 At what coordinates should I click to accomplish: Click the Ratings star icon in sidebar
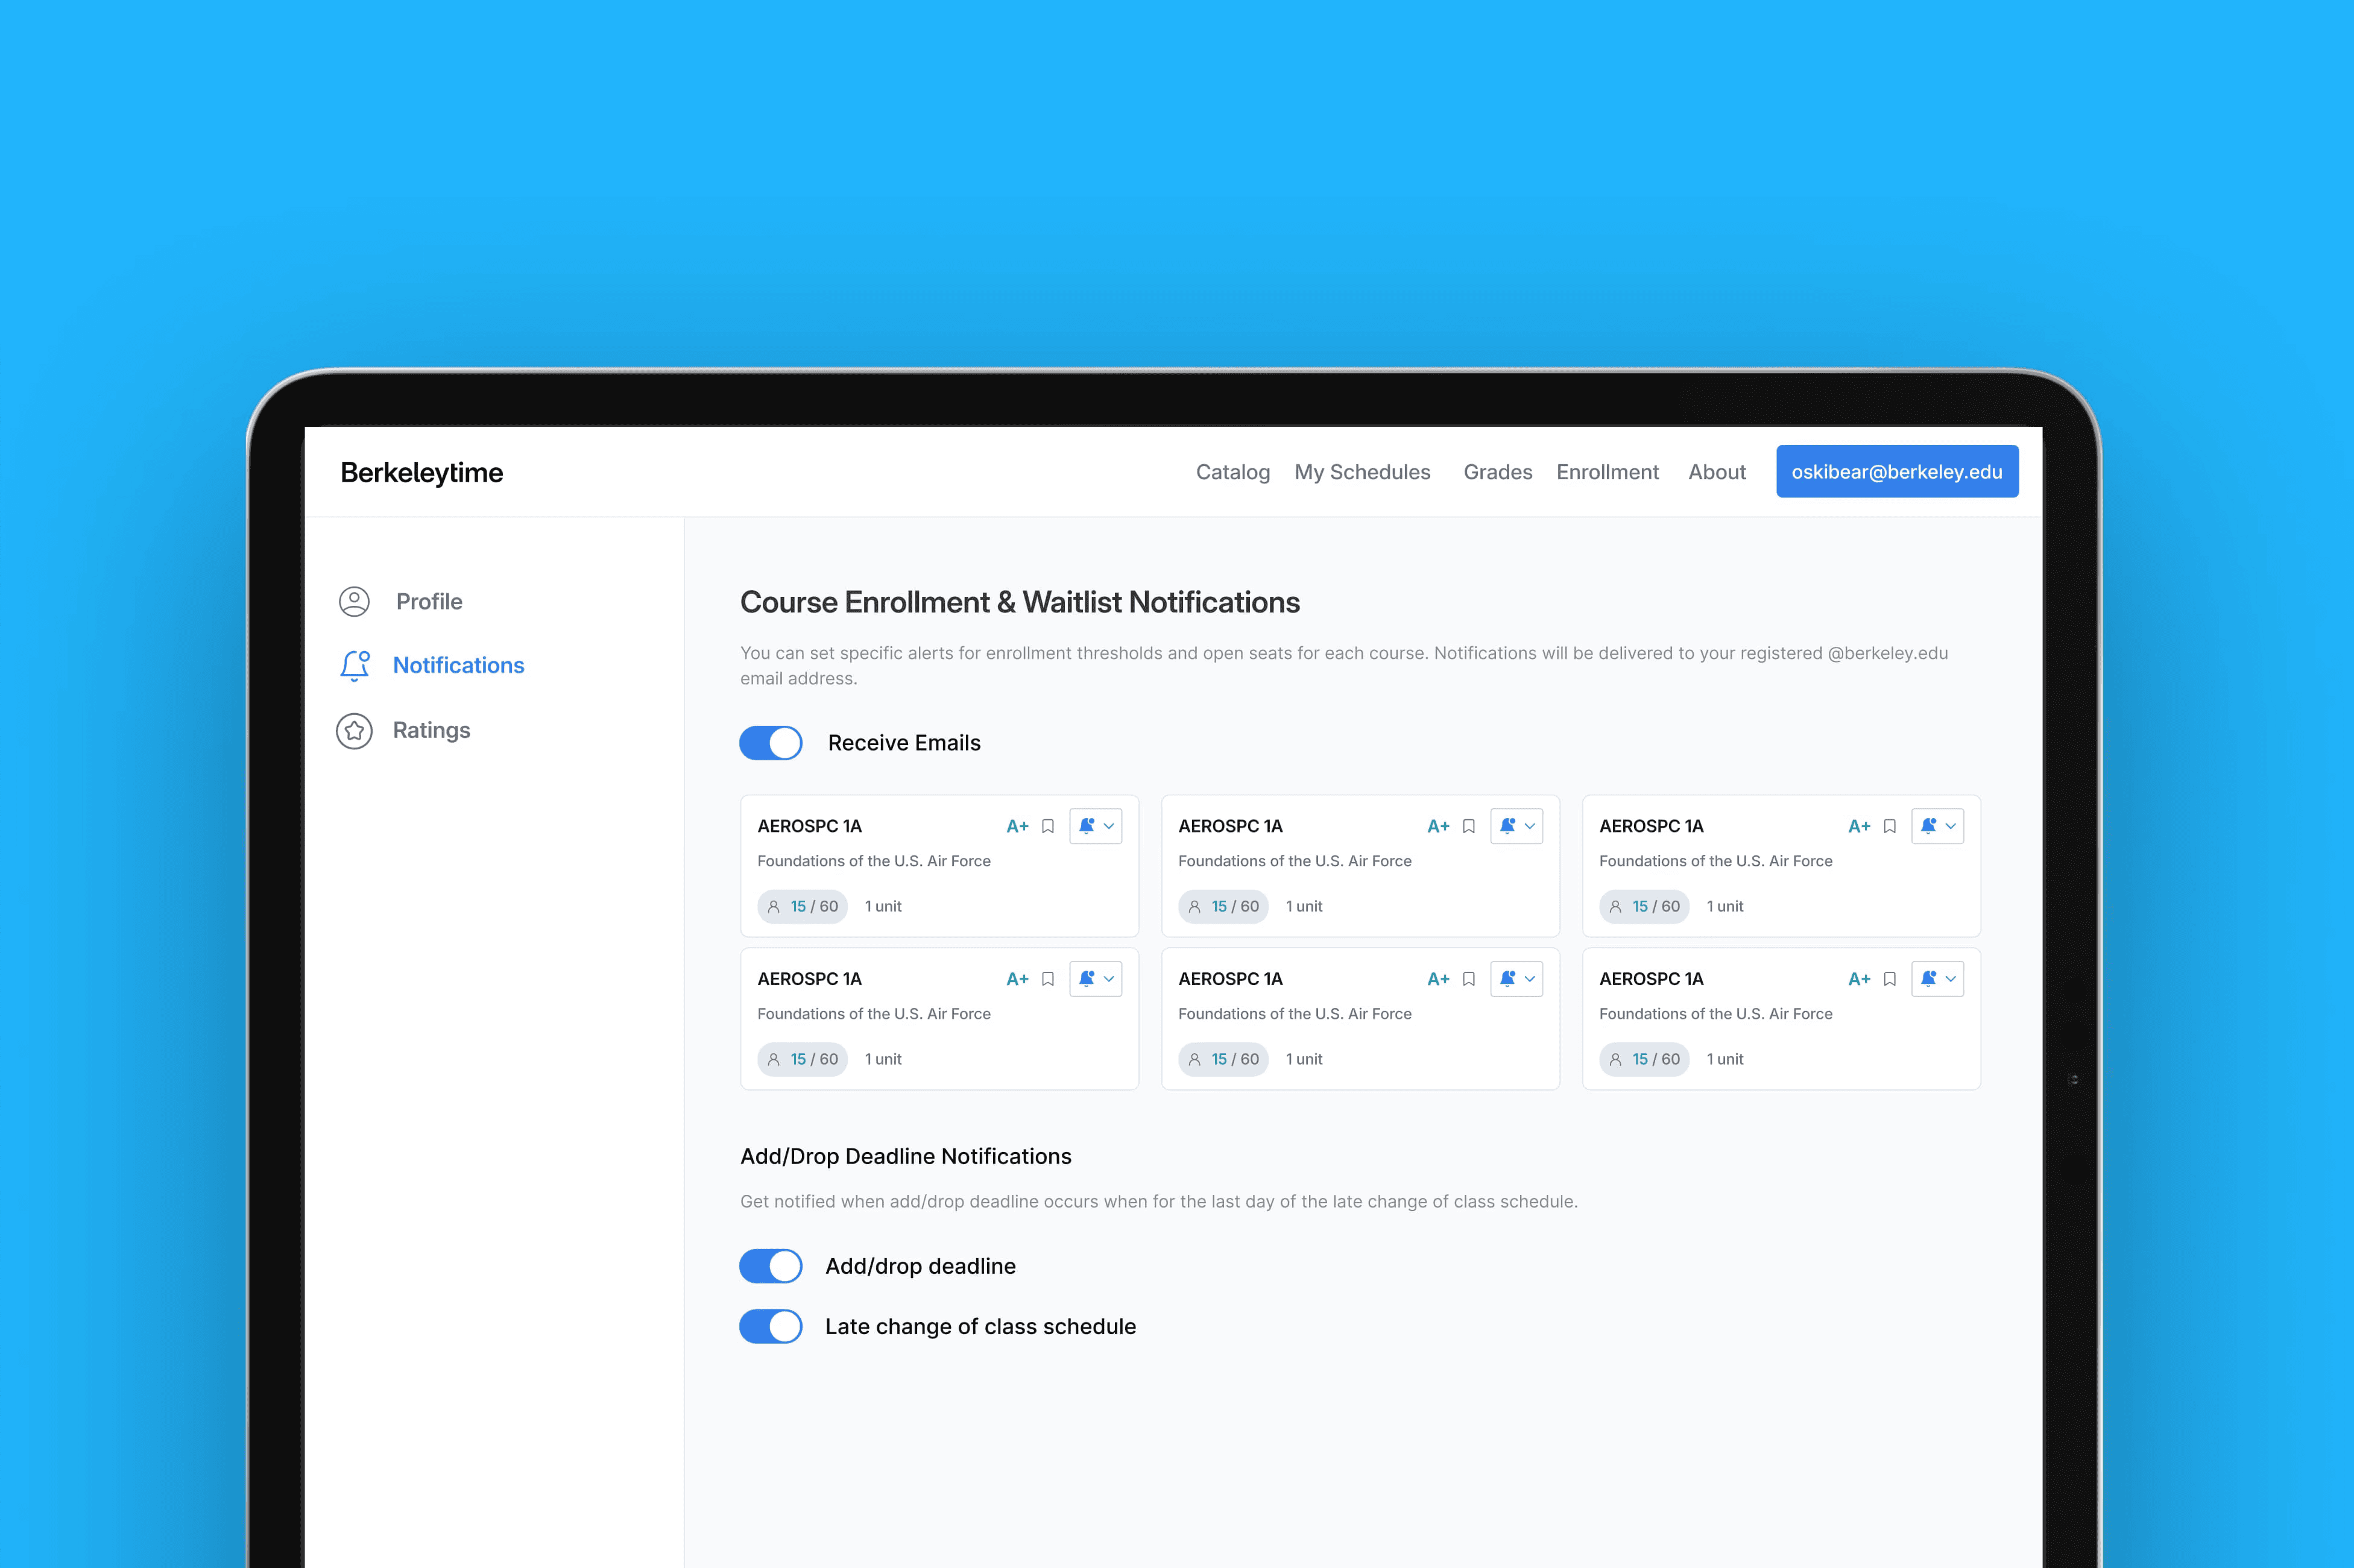(354, 731)
